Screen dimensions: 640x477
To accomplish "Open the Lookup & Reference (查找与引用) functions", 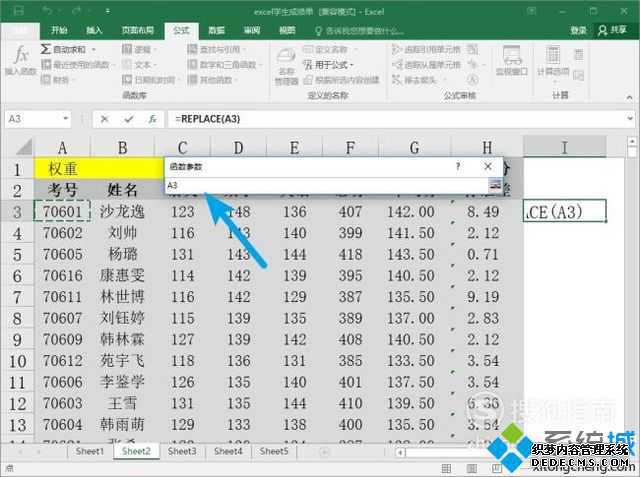I will coord(216,49).
